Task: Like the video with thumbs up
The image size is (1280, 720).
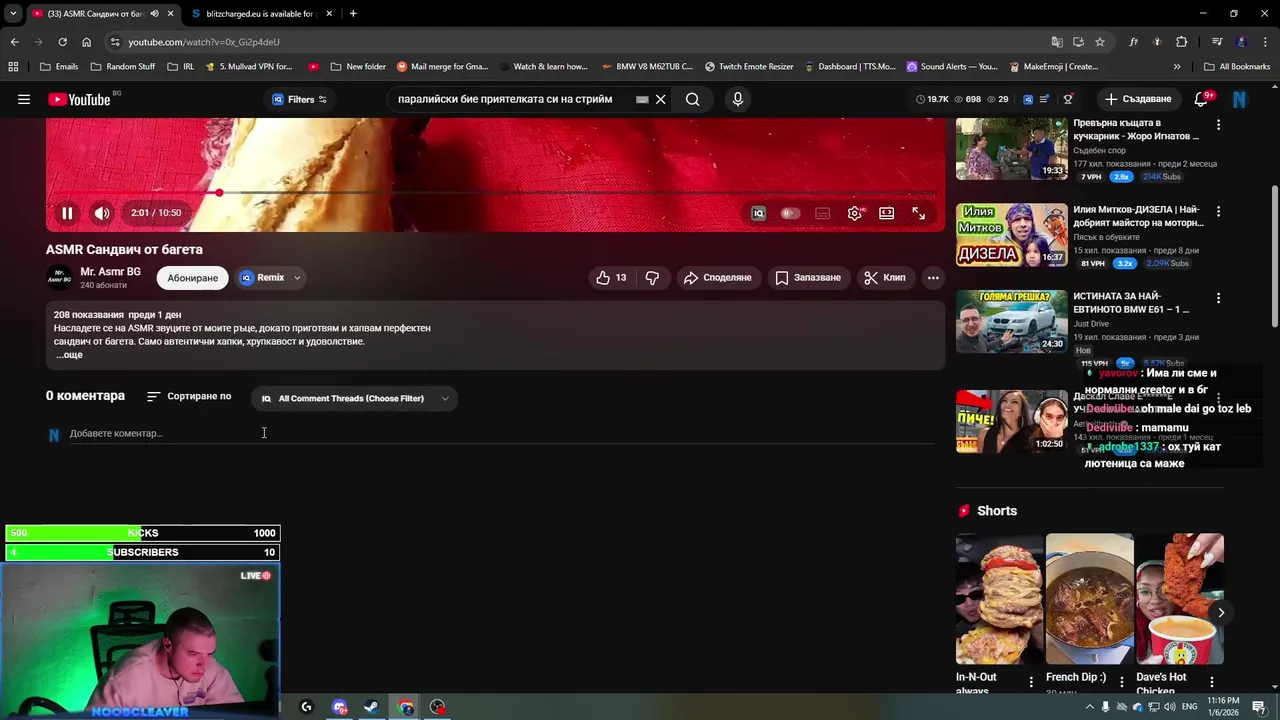Action: 611,278
